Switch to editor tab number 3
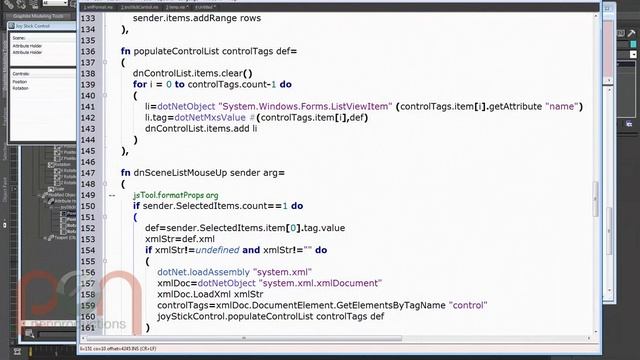Image resolution: width=640 pixels, height=360 pixels. point(177,7)
